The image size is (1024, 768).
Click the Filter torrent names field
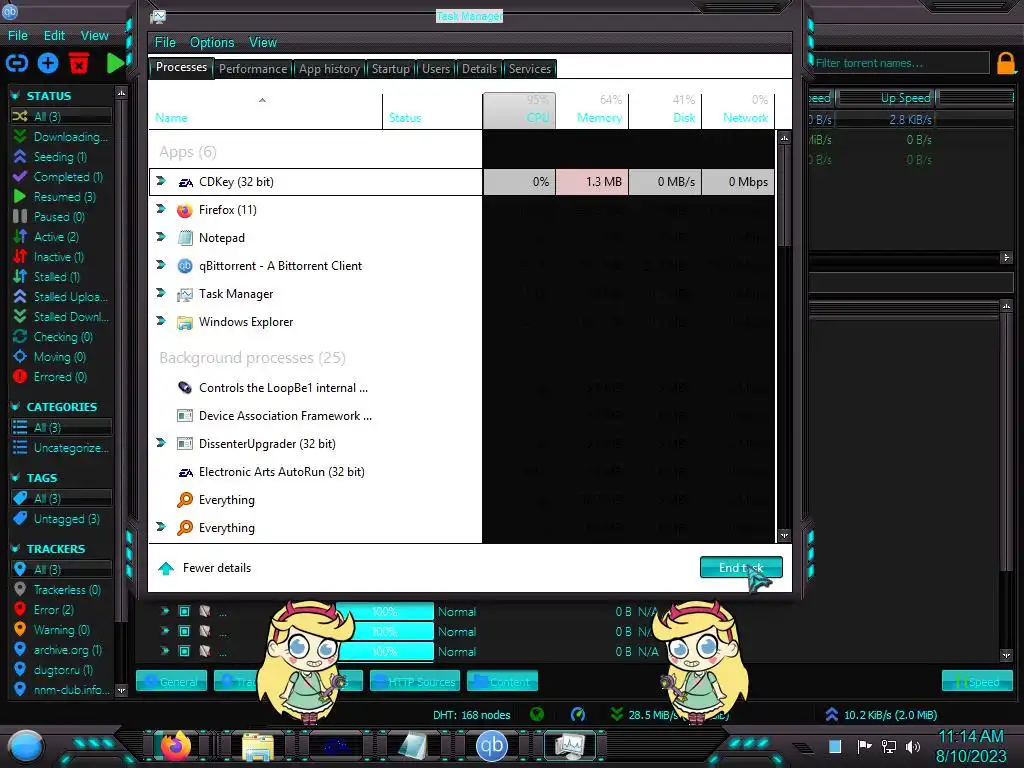(900, 63)
